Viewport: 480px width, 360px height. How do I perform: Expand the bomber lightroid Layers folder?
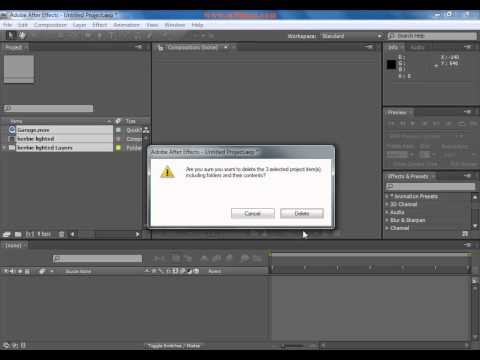[x=4, y=148]
